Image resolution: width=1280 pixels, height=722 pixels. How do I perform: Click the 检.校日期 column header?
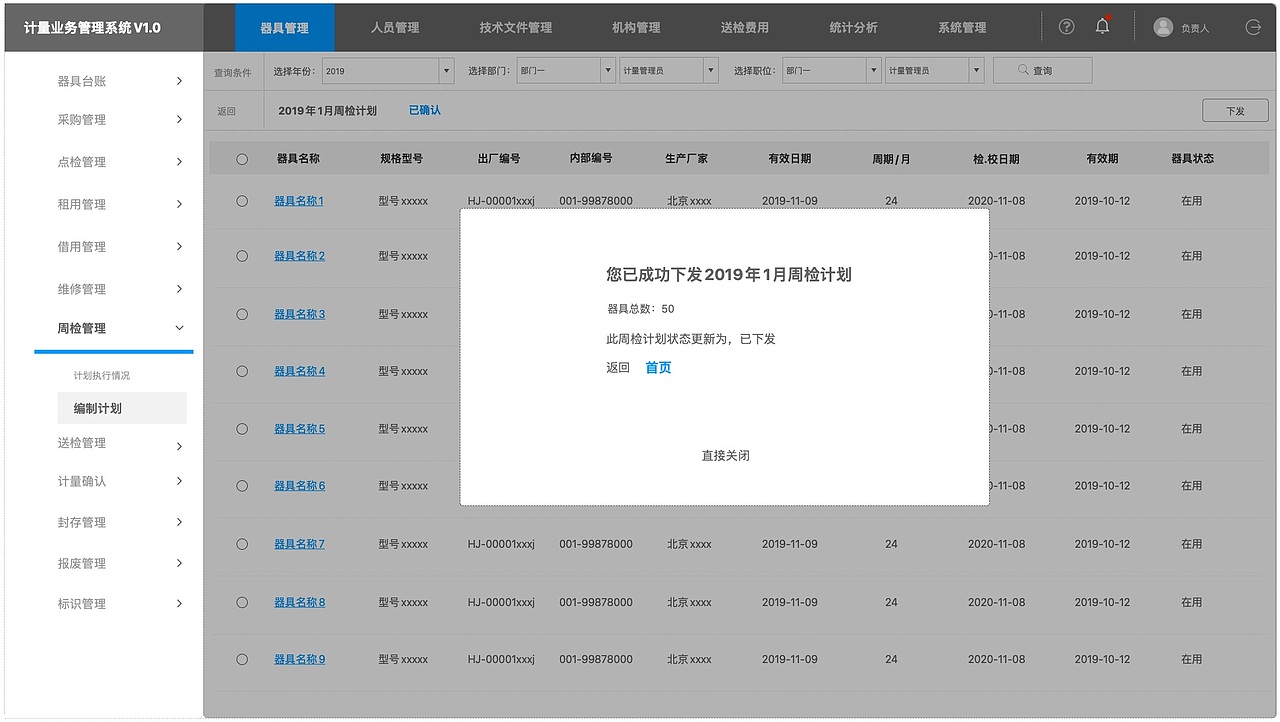pyautogui.click(x=996, y=159)
